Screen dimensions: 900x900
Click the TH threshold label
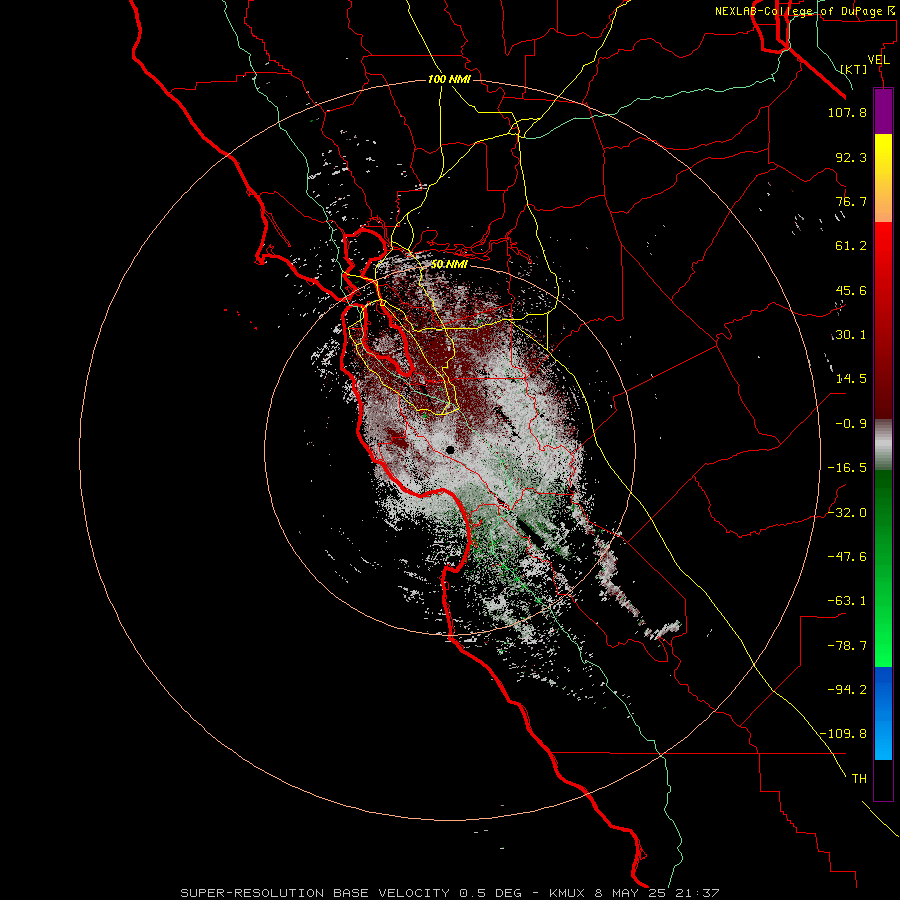[x=859, y=779]
